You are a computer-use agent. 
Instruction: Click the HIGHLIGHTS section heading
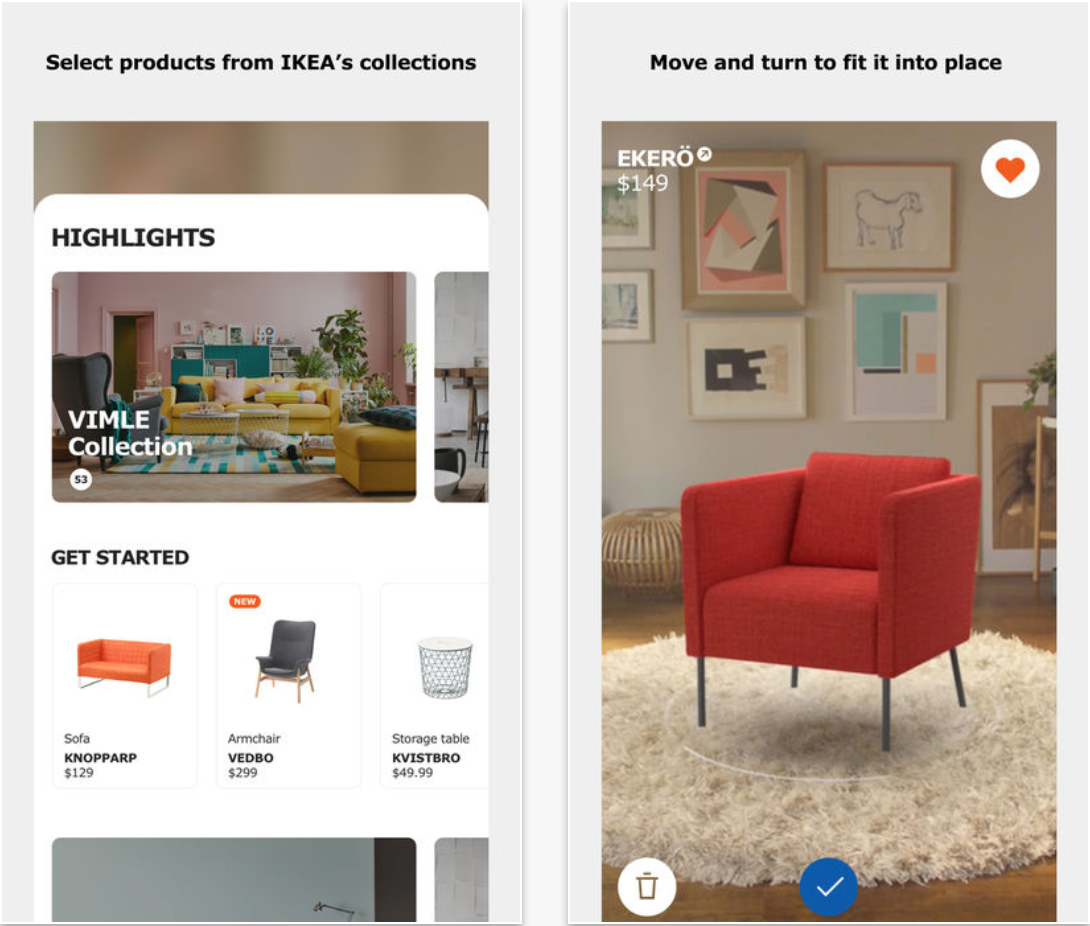[x=133, y=238]
